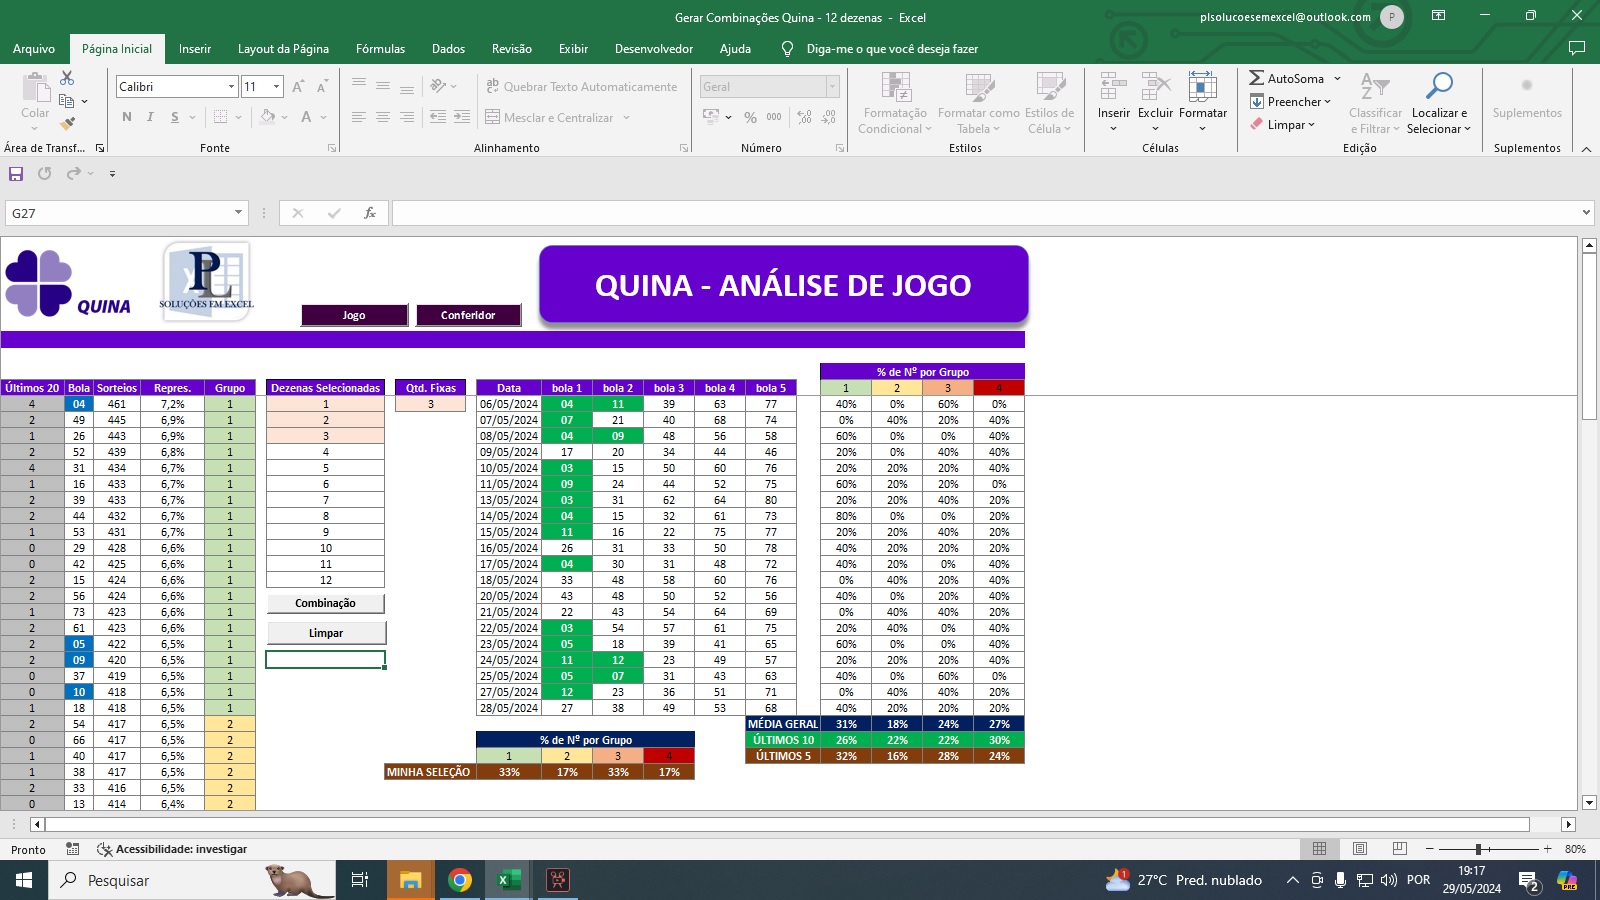Screen dimensions: 1600x900
Task: Open the fill color bucket
Action: click(x=267, y=117)
